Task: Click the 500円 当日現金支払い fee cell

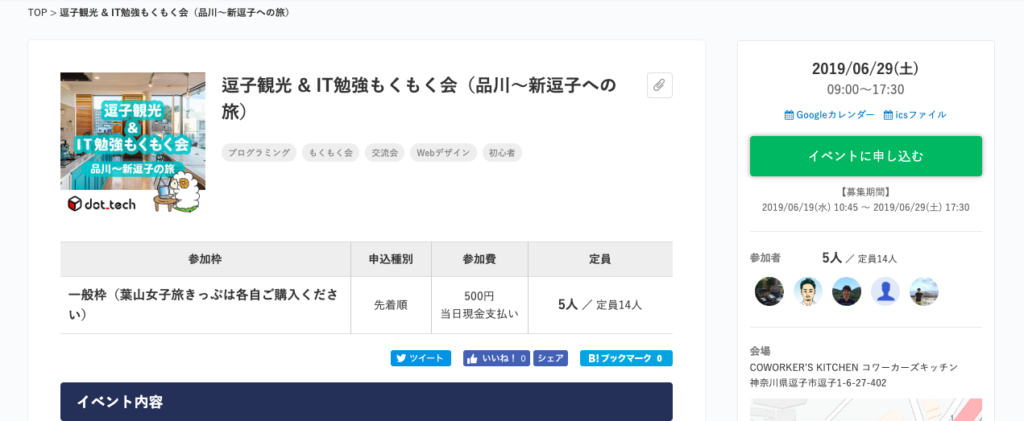Action: [479, 305]
